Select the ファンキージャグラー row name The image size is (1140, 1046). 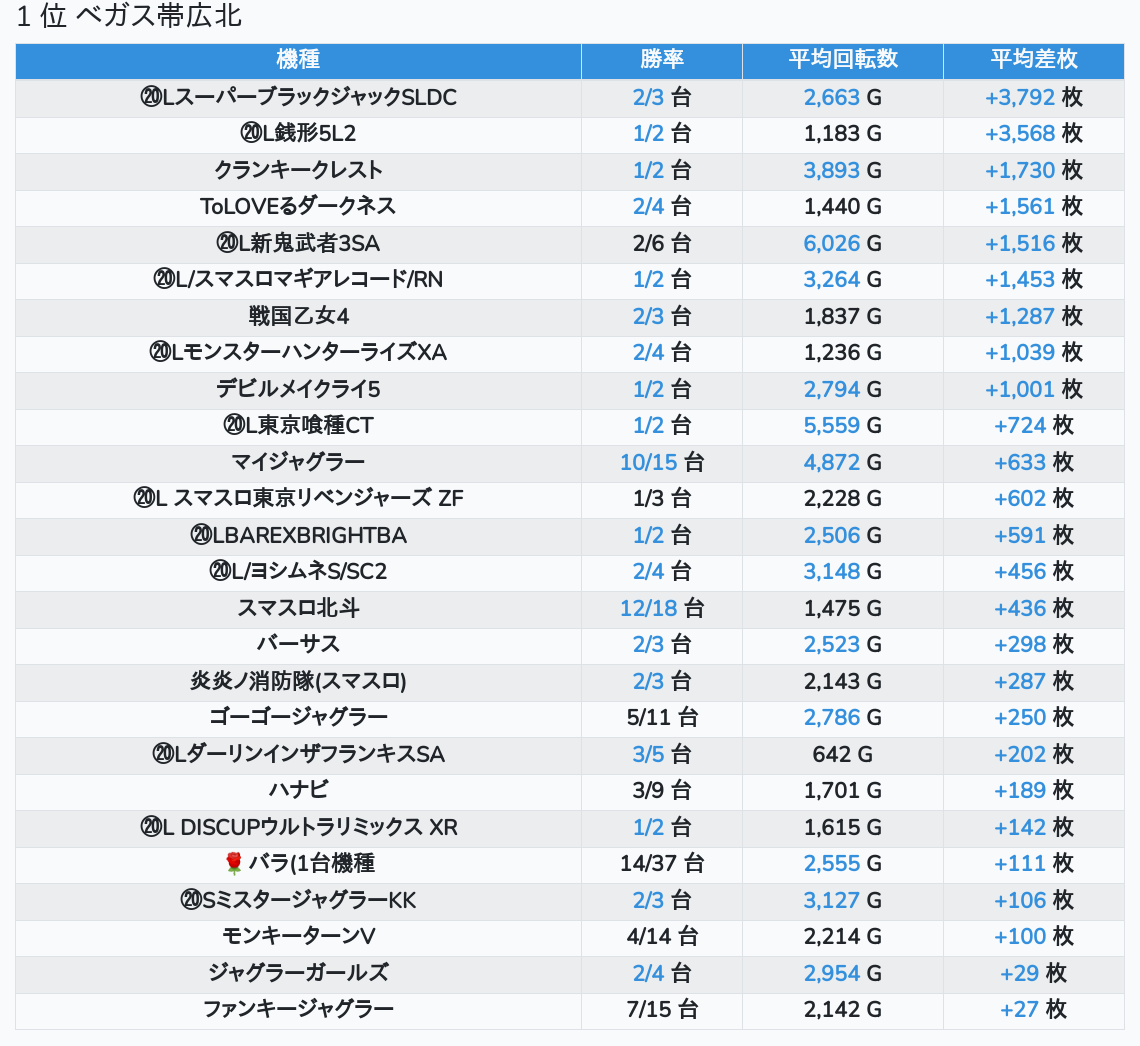point(298,1009)
